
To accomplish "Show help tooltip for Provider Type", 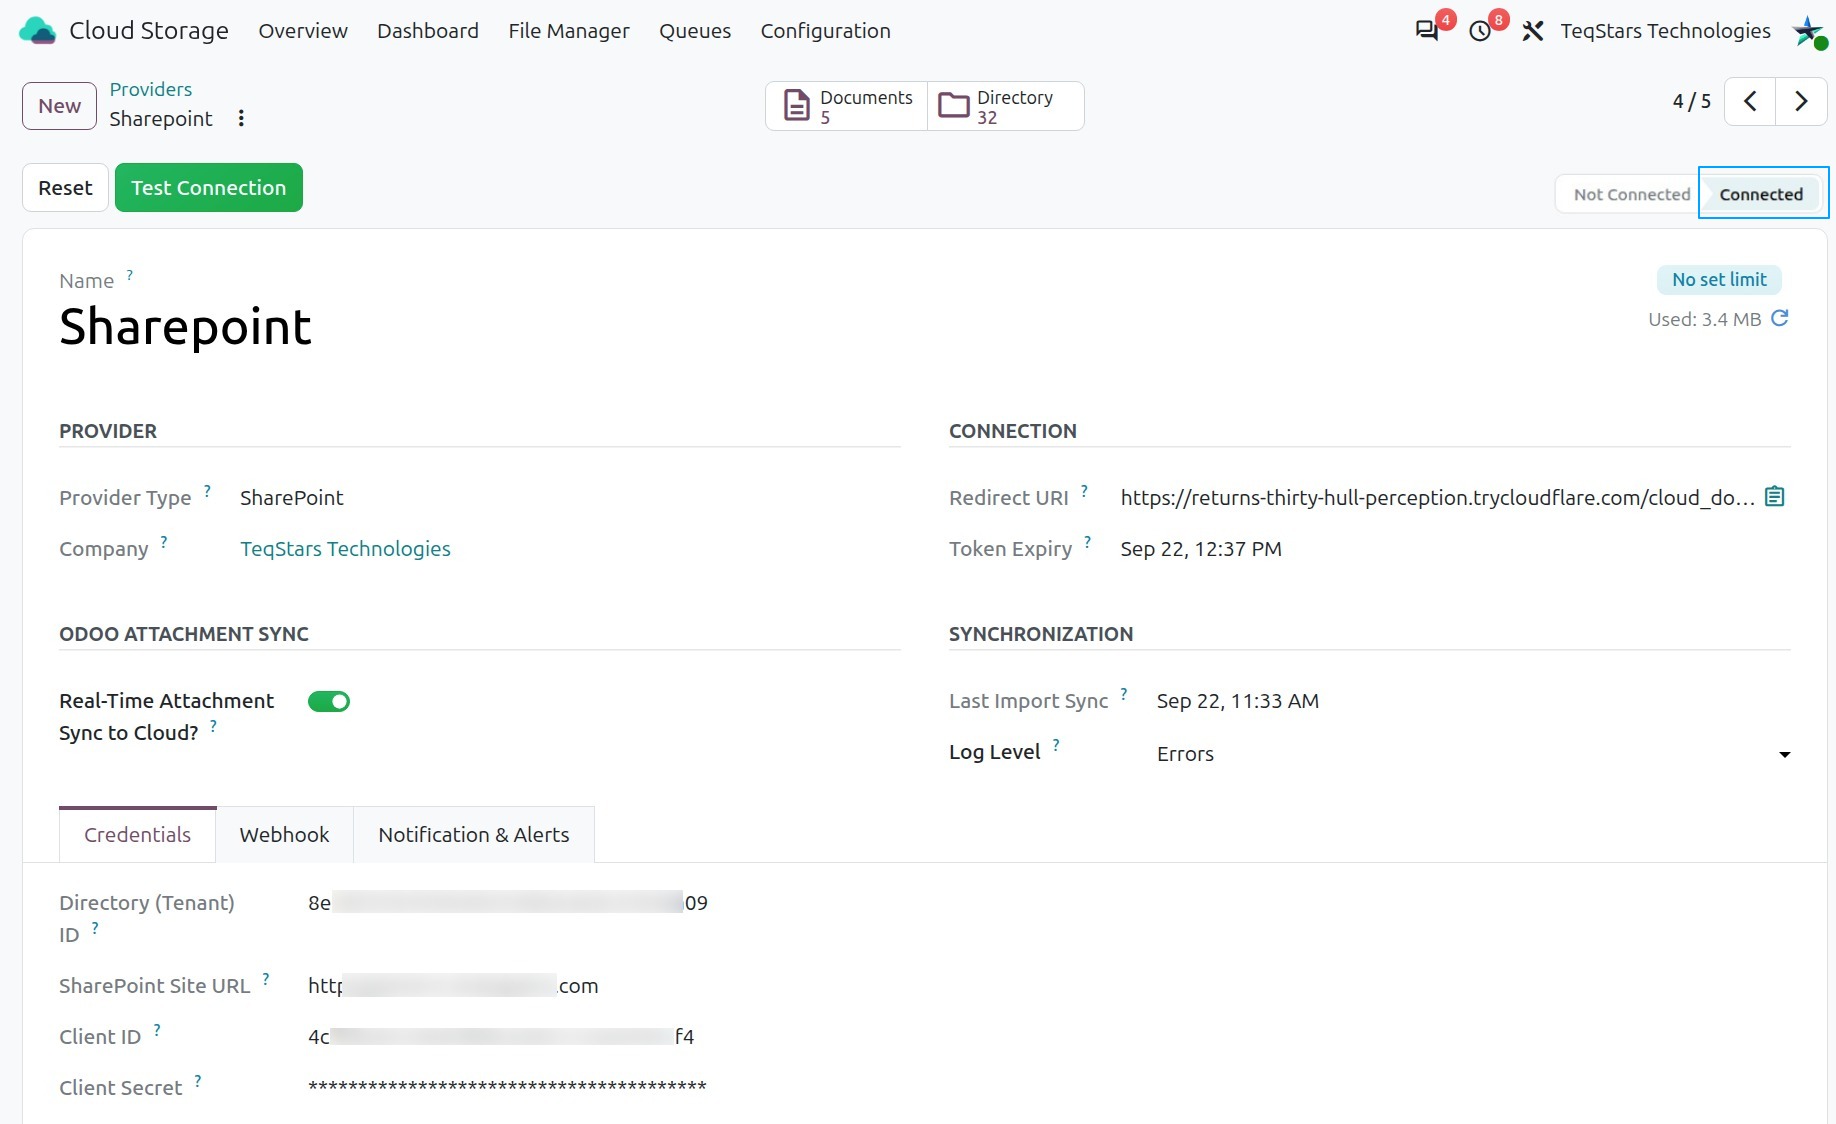I will 207,490.
